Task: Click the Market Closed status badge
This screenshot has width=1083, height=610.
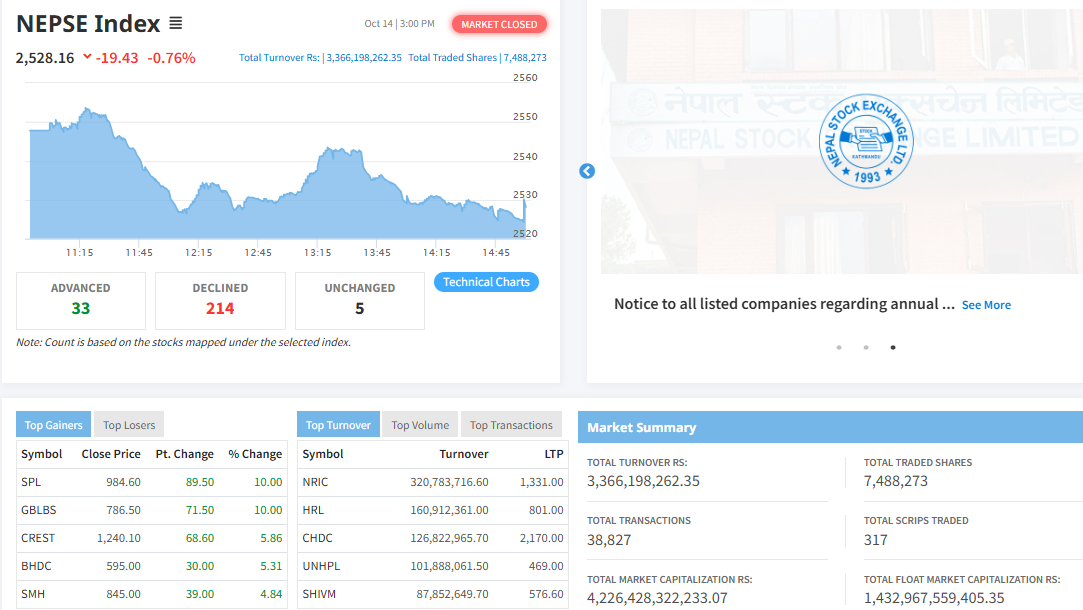Action: coord(499,24)
